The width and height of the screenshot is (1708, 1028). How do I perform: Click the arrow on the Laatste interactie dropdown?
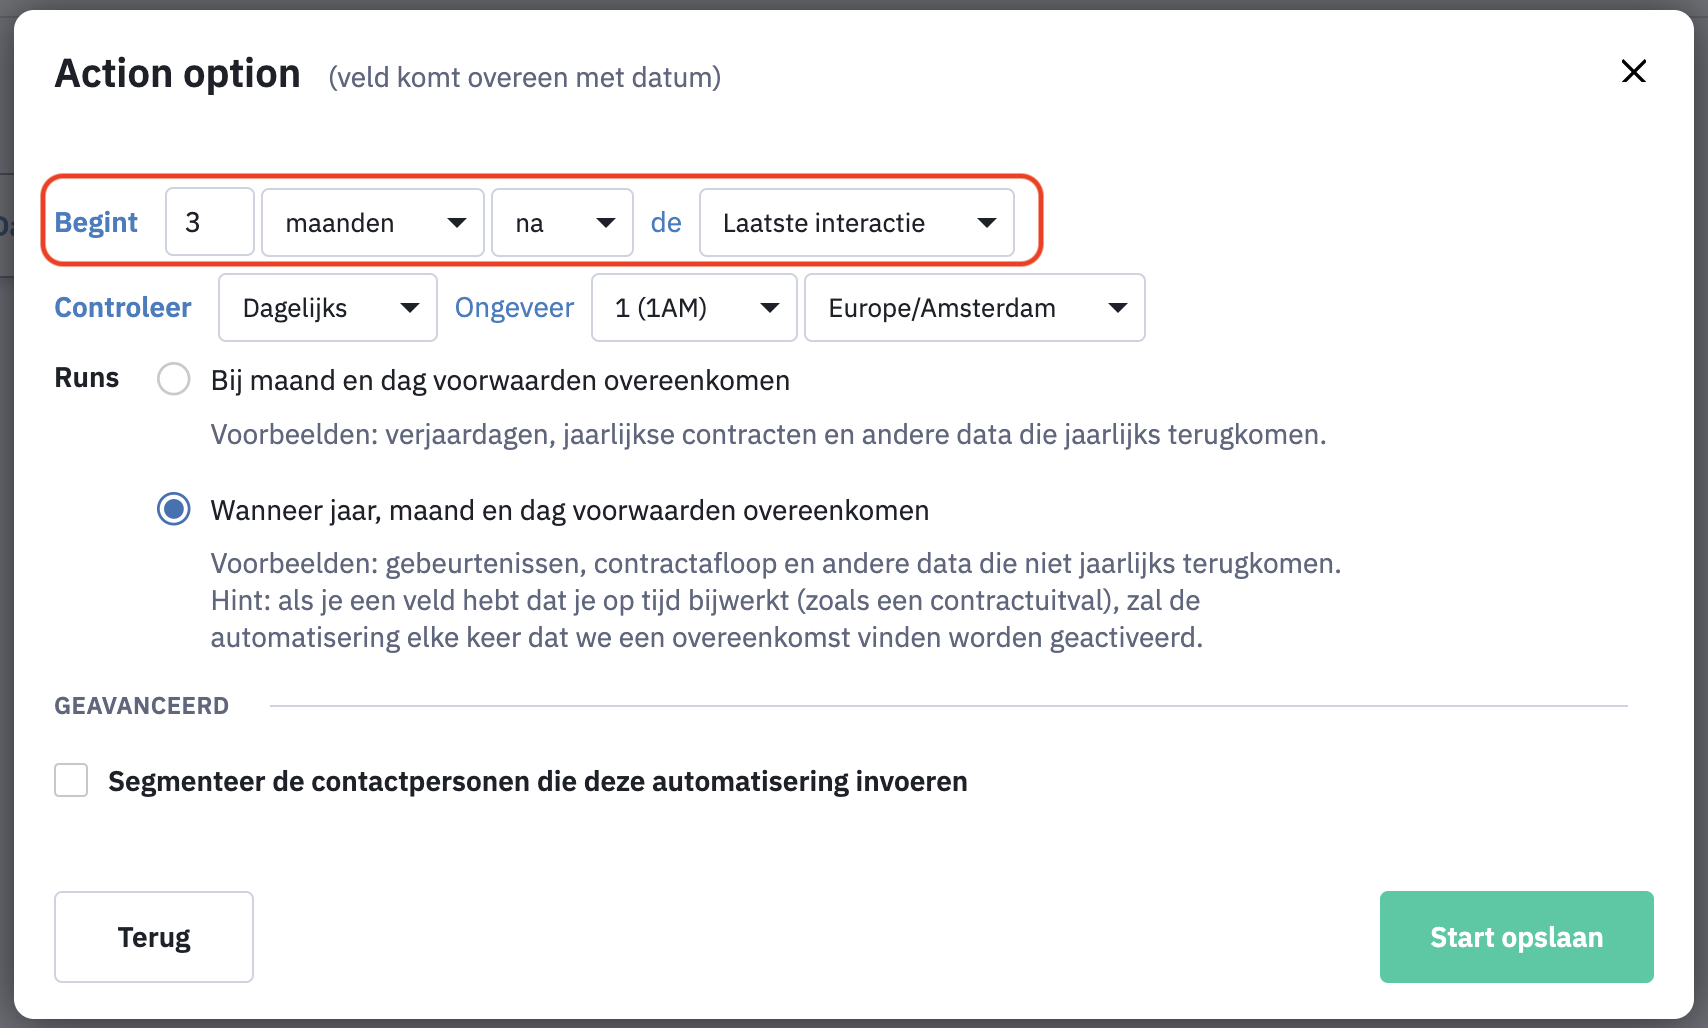[987, 222]
